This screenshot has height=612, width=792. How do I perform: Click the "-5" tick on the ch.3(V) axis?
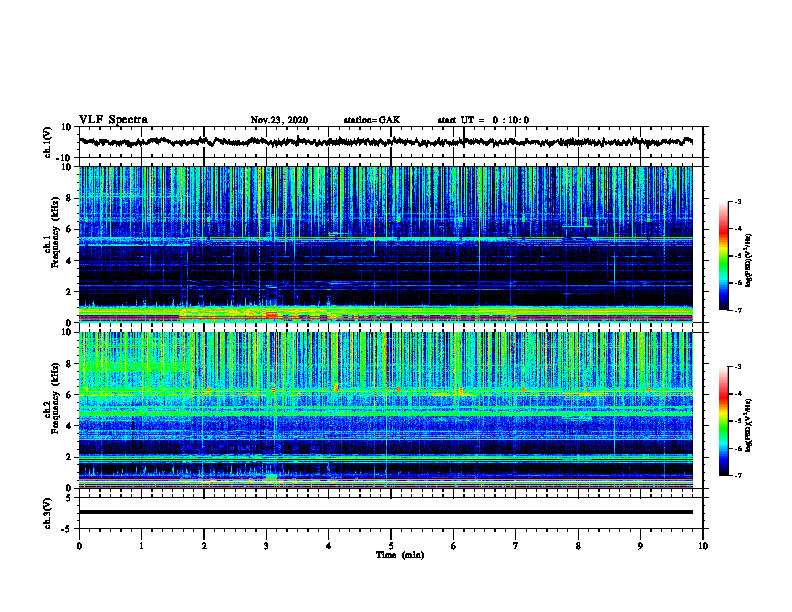(66, 529)
